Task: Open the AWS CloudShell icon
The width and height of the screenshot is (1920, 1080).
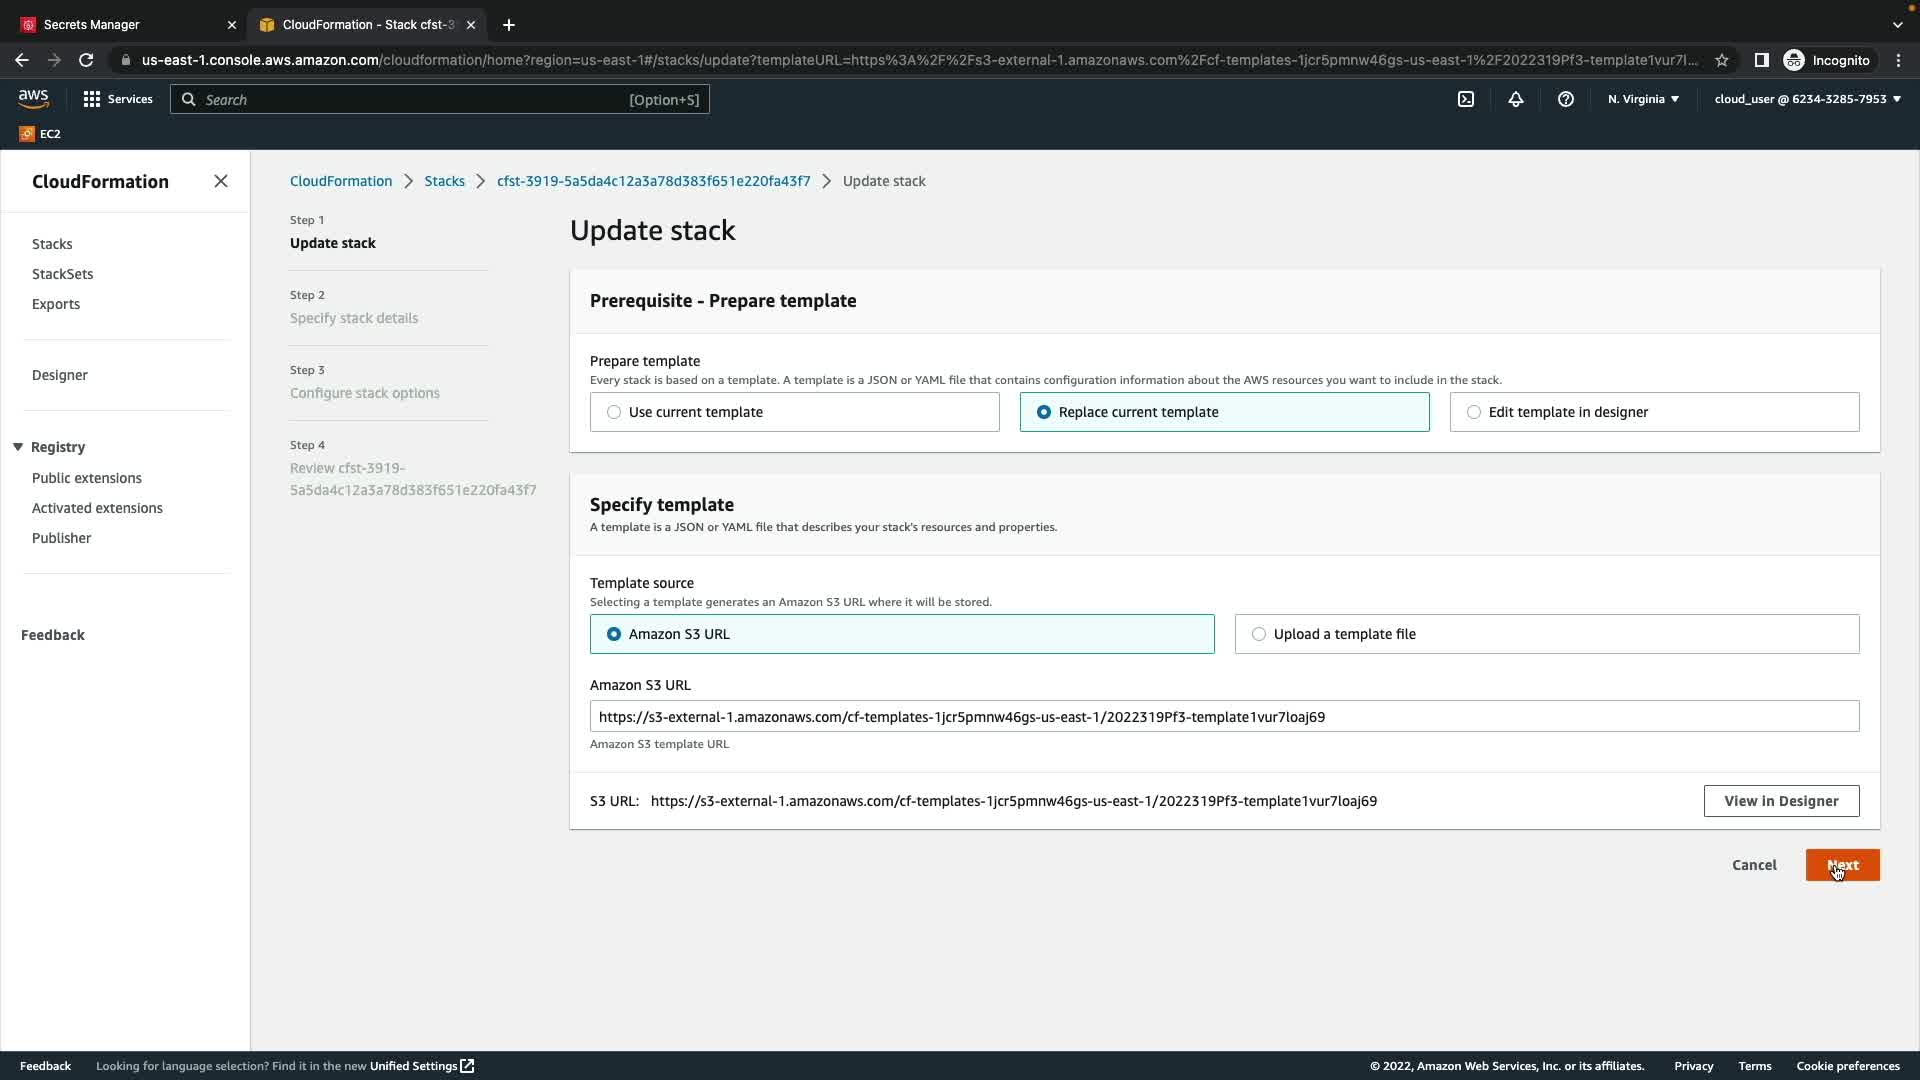Action: pyautogui.click(x=1466, y=99)
